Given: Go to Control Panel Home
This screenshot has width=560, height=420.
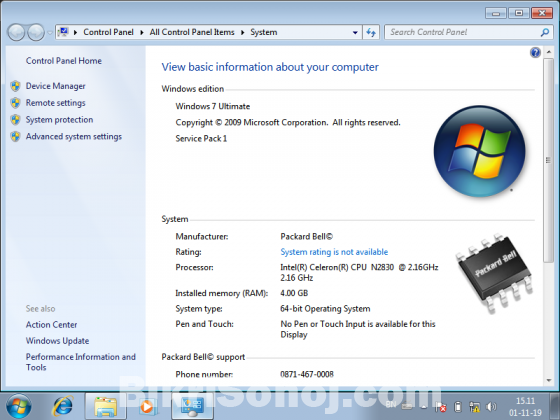Looking at the screenshot, I should pos(64,61).
